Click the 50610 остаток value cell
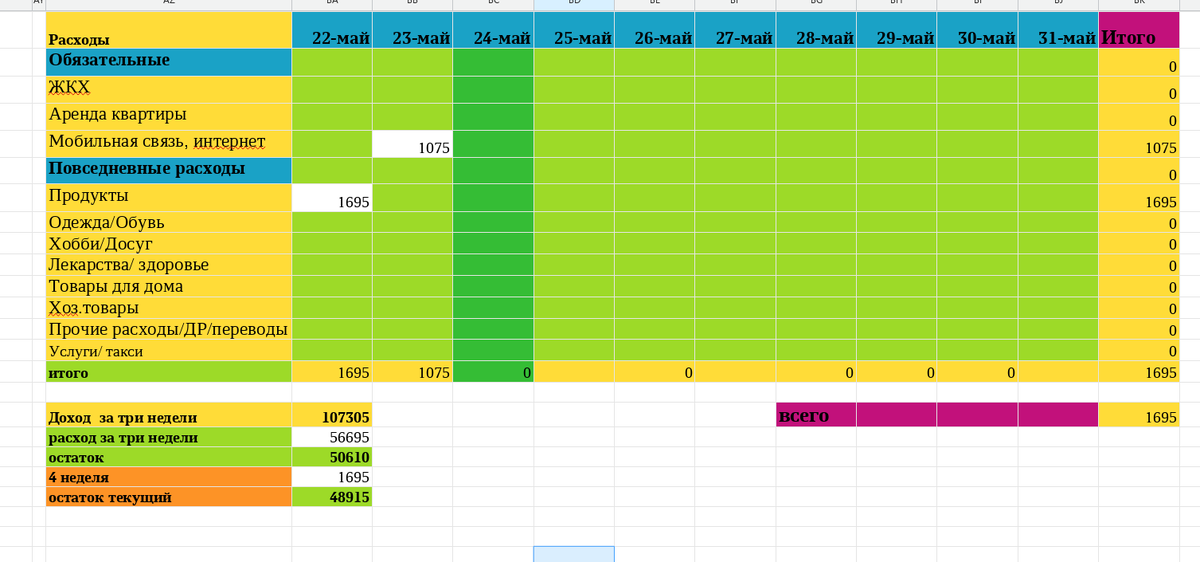The width and height of the screenshot is (1200, 562). click(332, 457)
